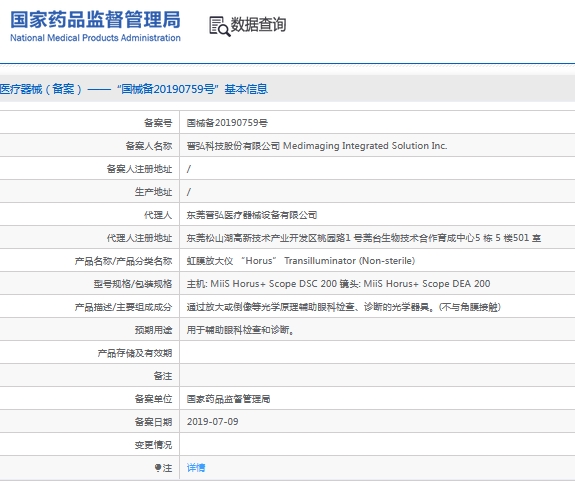This screenshot has height=488, width=575.
Task: Select the 数据查询 header text
Action: click(258, 25)
